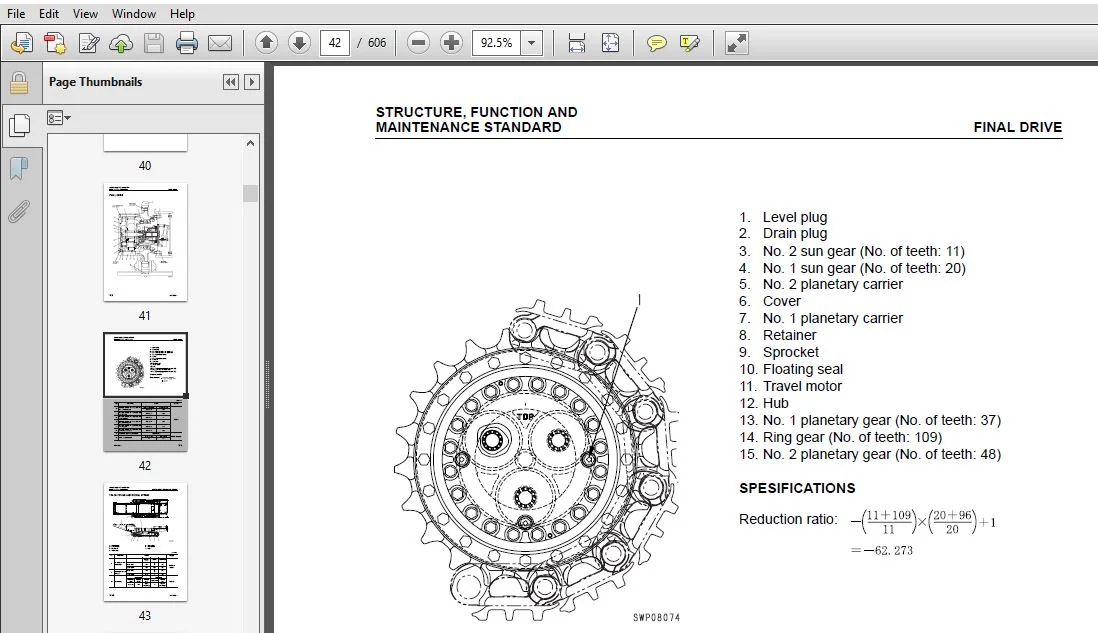The height and width of the screenshot is (633, 1098).
Task: Click the cloud upload icon
Action: click(121, 43)
